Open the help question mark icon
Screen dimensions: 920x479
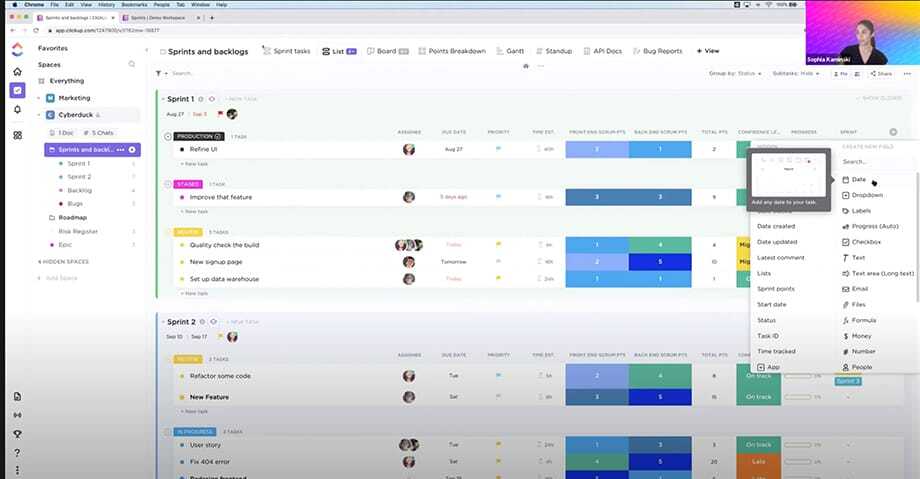pos(17,453)
